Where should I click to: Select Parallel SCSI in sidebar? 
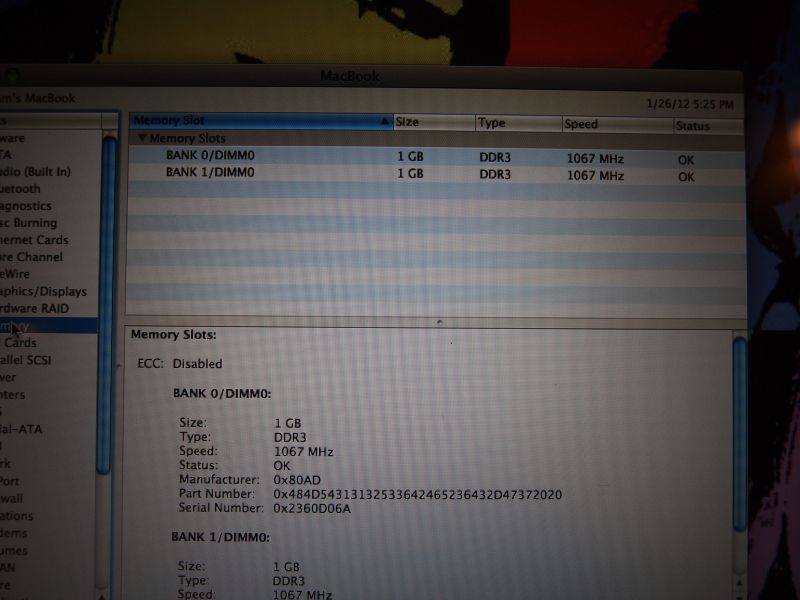[x=26, y=360]
